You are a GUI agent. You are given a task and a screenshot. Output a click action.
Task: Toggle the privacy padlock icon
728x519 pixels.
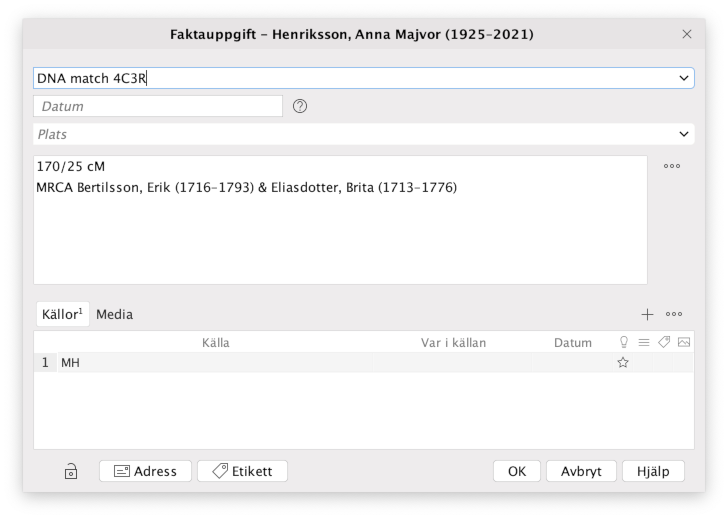coord(71,472)
